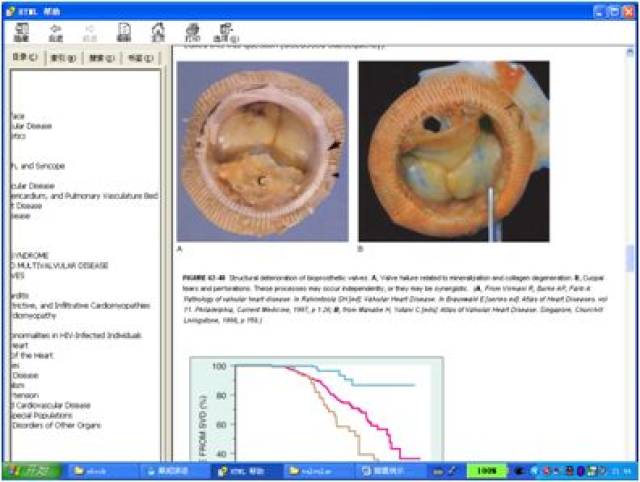Click the Hide toolbar icon
The width and height of the screenshot is (640, 482).
[x=21, y=32]
